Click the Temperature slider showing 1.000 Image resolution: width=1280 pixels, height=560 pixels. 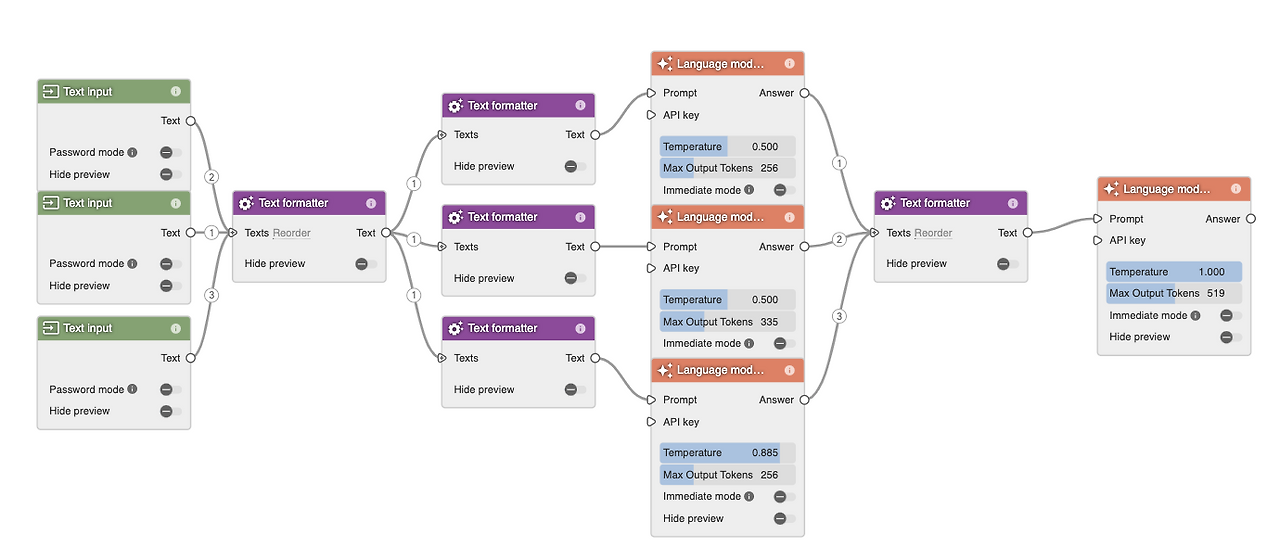pos(1173,272)
